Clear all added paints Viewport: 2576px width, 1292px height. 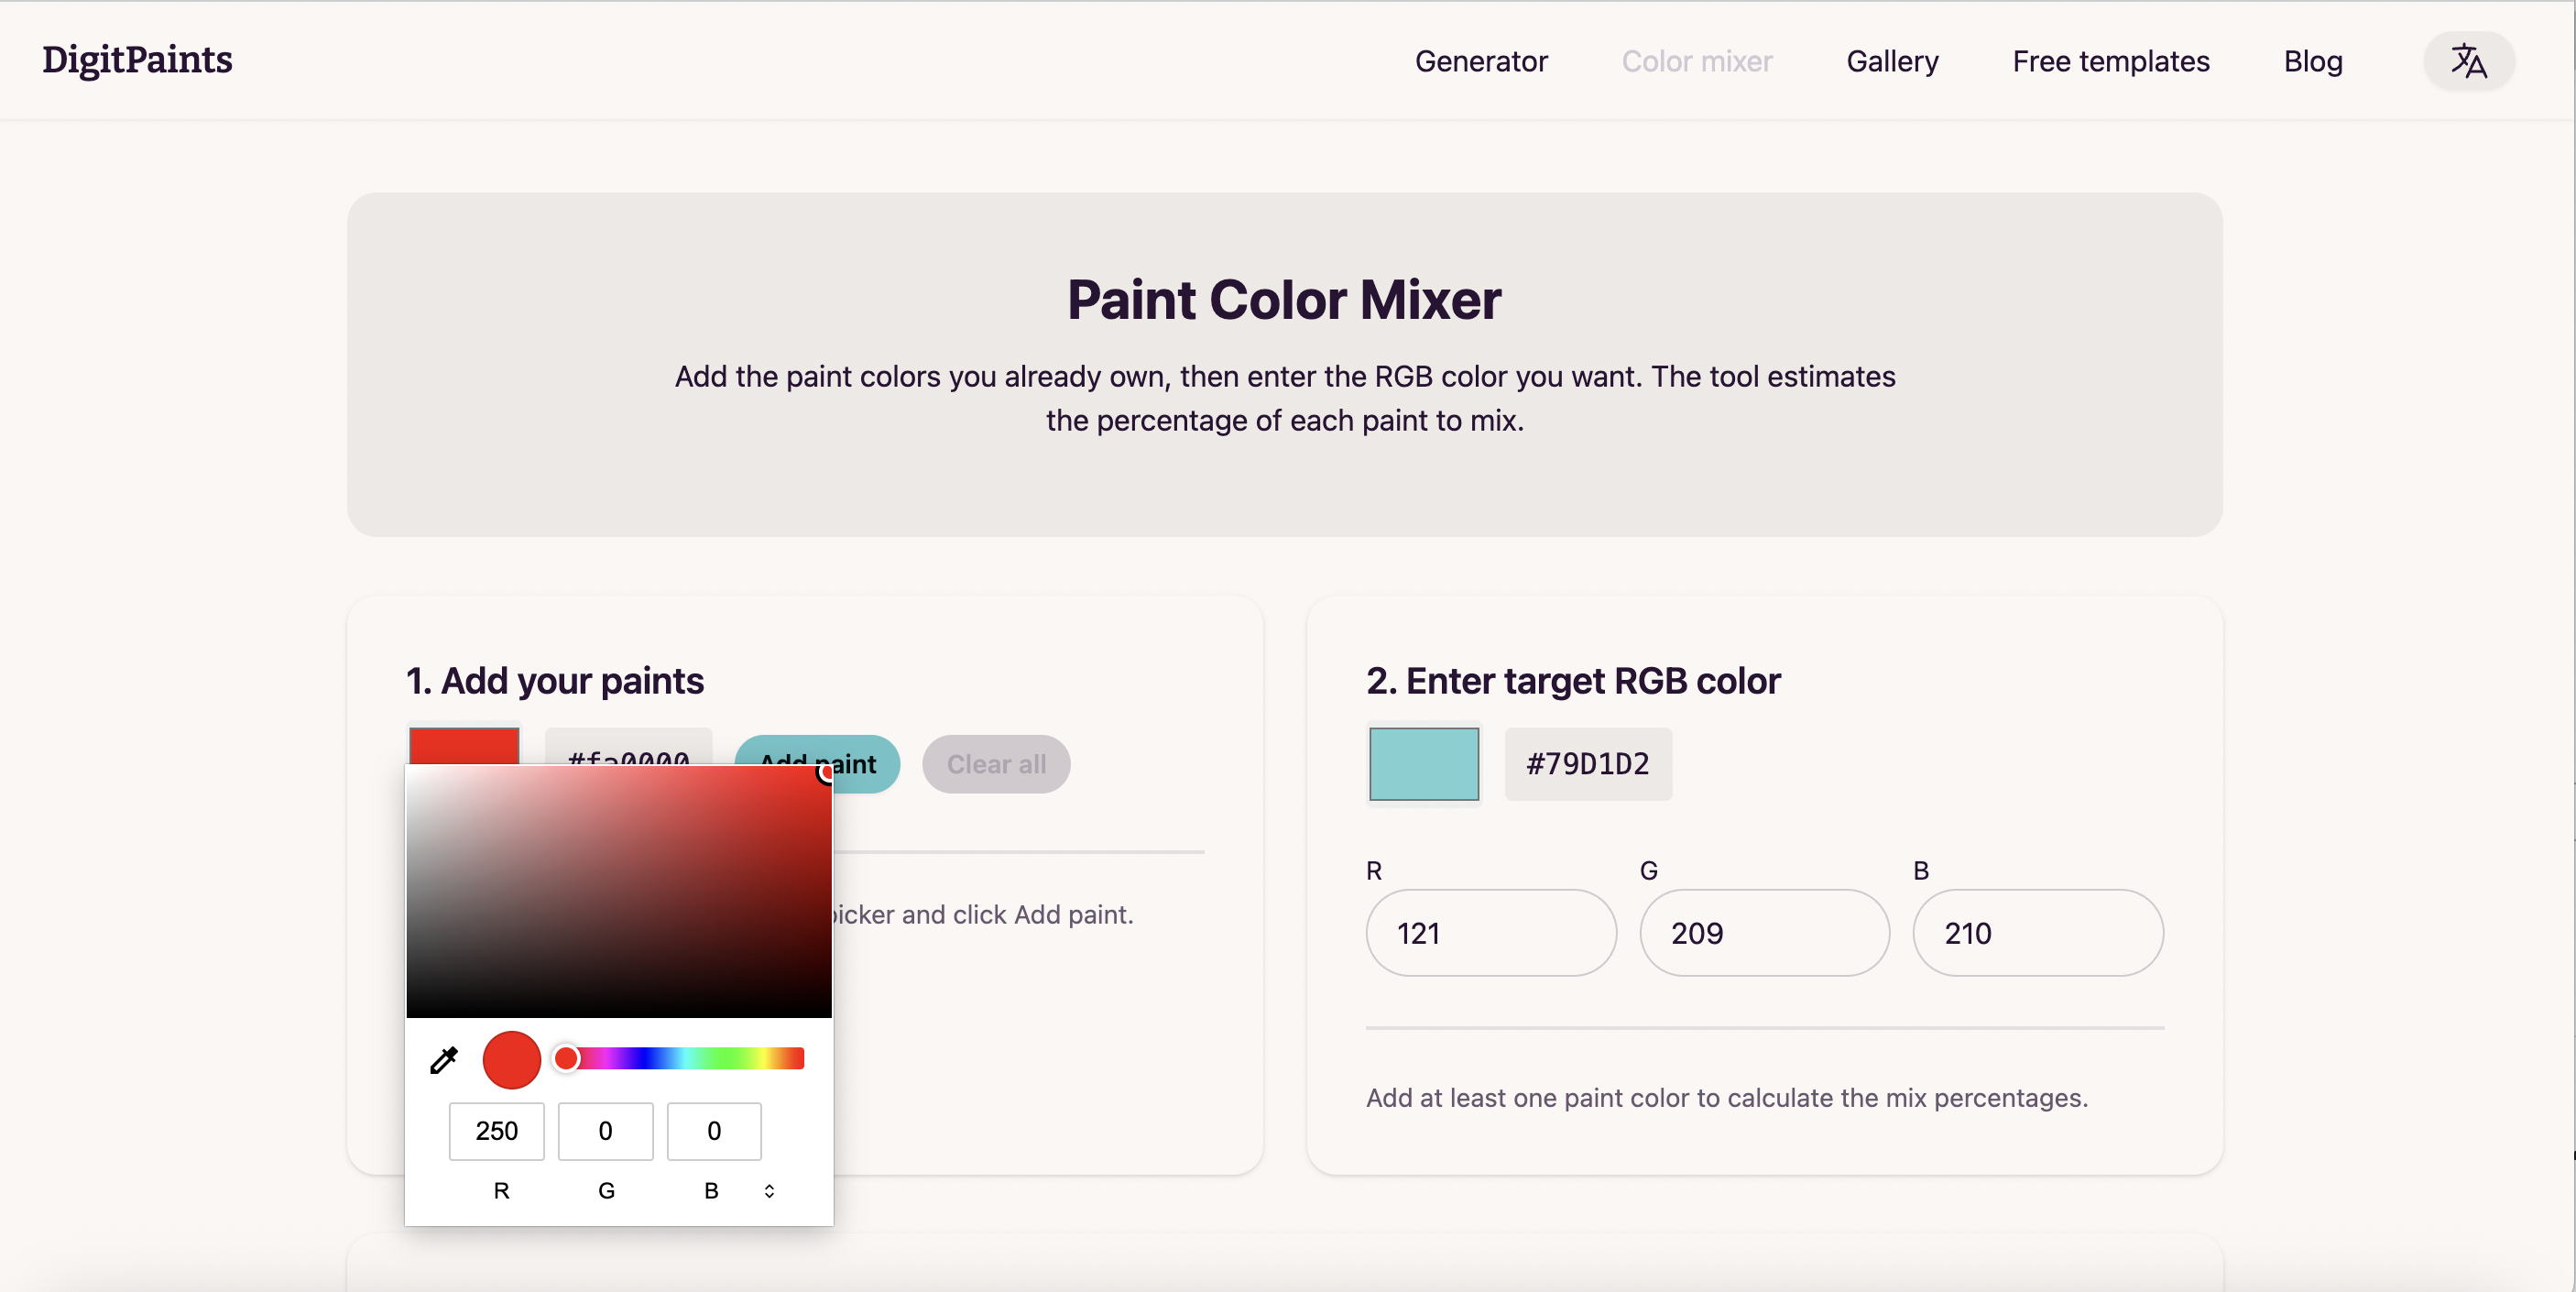coord(995,764)
